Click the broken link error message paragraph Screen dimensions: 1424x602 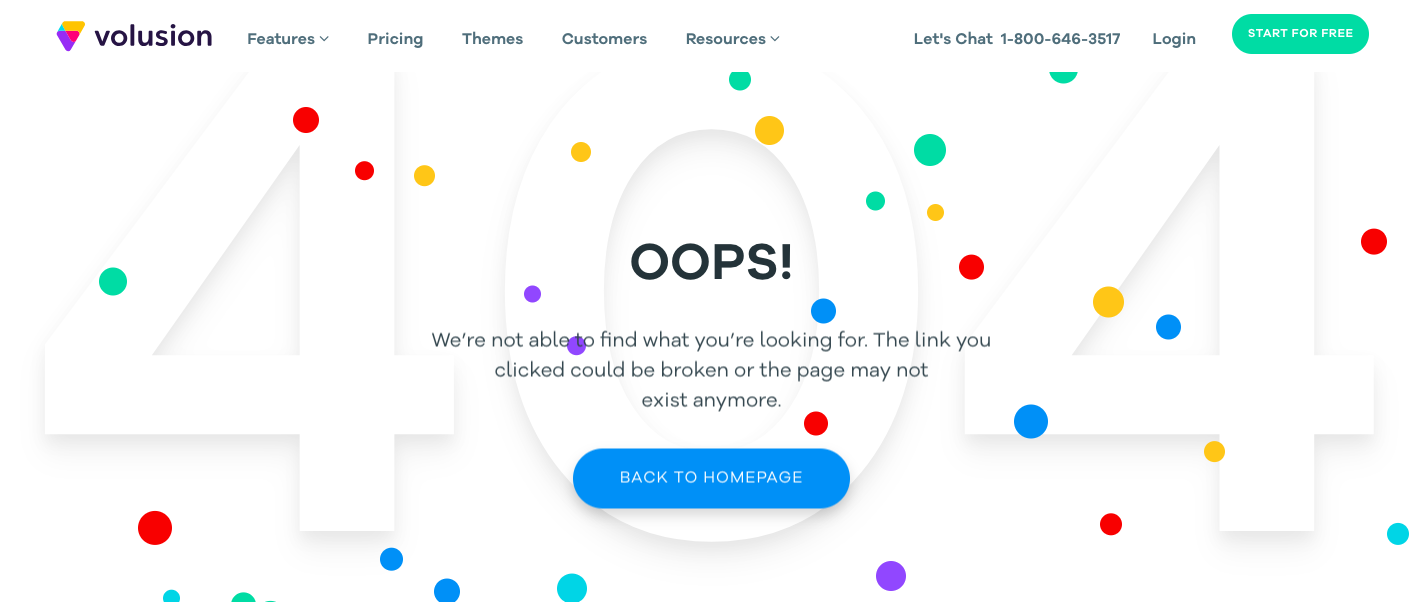[711, 370]
